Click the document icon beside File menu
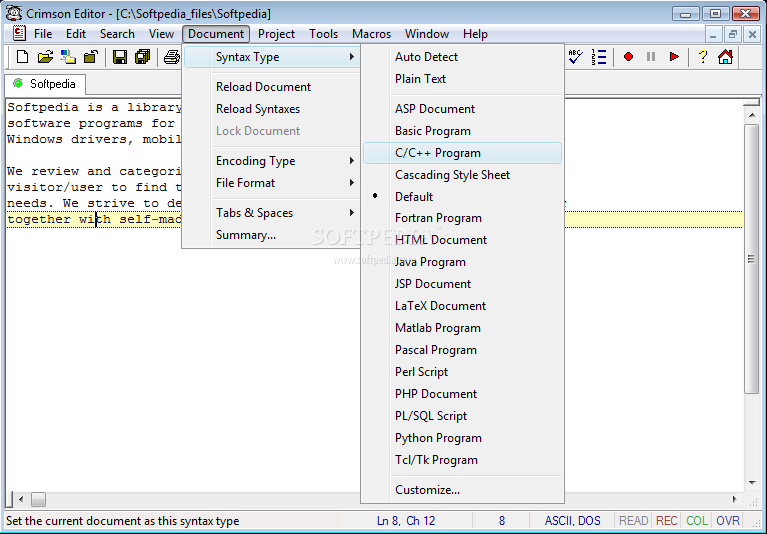This screenshot has width=767, height=534. coord(19,33)
